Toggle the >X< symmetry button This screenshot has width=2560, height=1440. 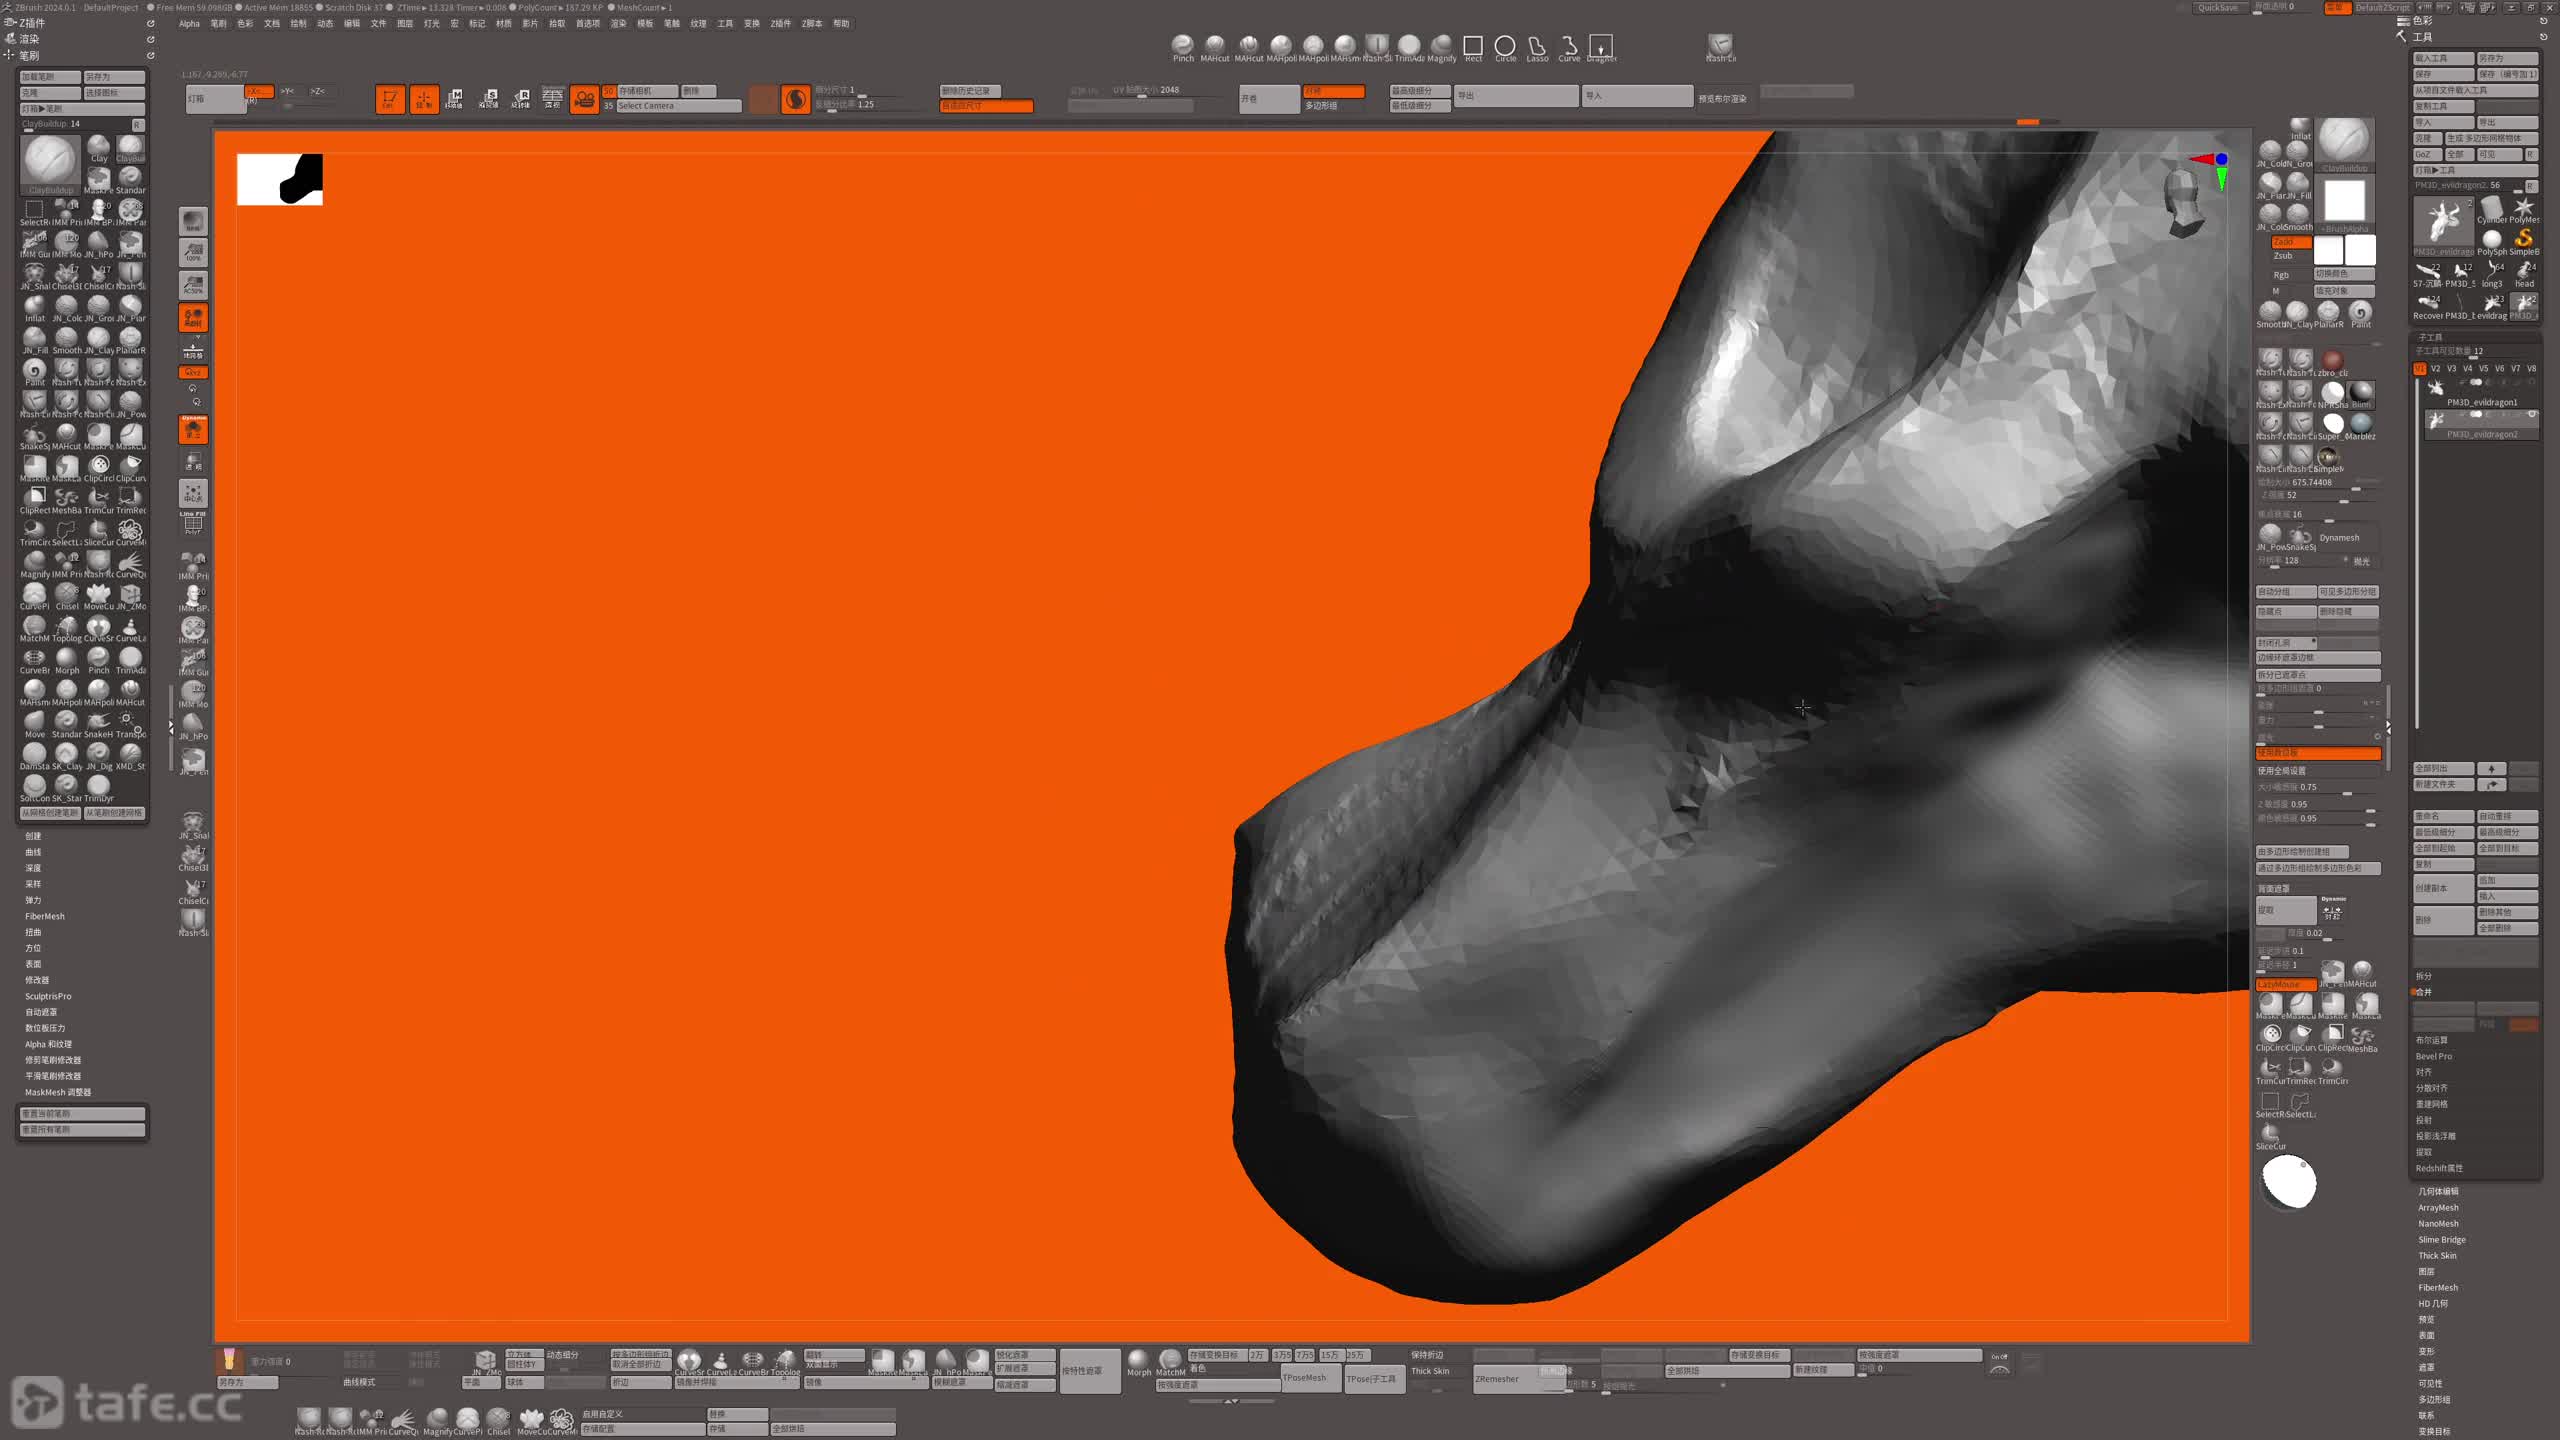coord(259,91)
